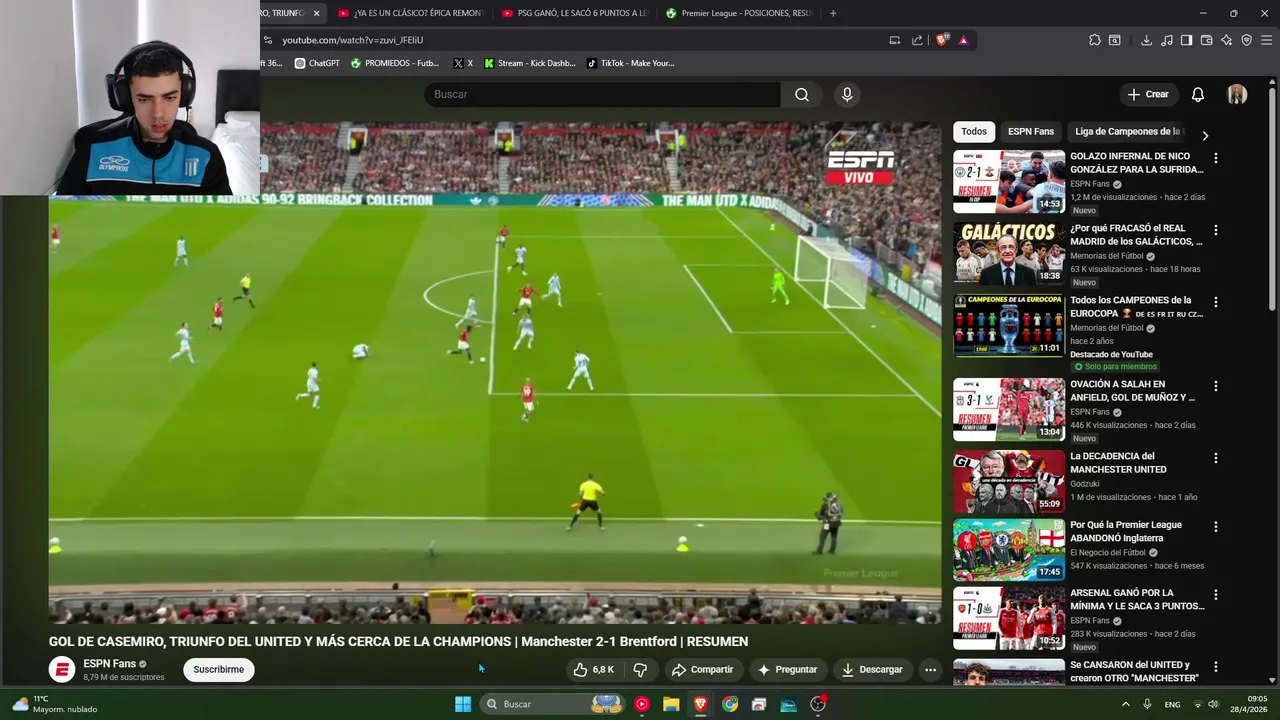Select the ESPN Fans filter chip
Screen dimensions: 1280x720
[x=1031, y=131]
